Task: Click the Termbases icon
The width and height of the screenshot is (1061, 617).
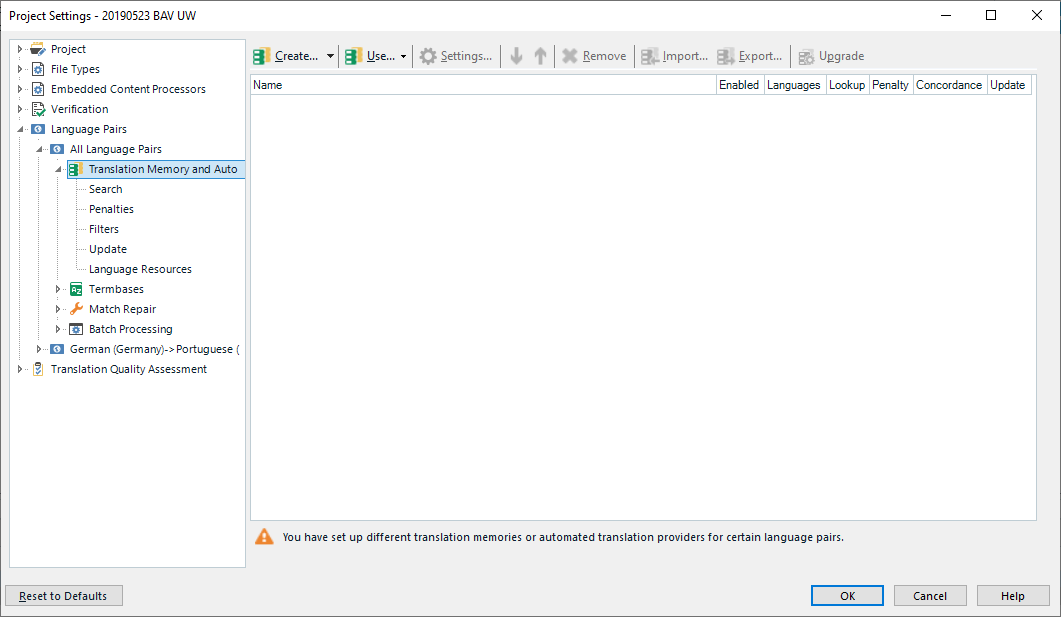Action: 76,289
